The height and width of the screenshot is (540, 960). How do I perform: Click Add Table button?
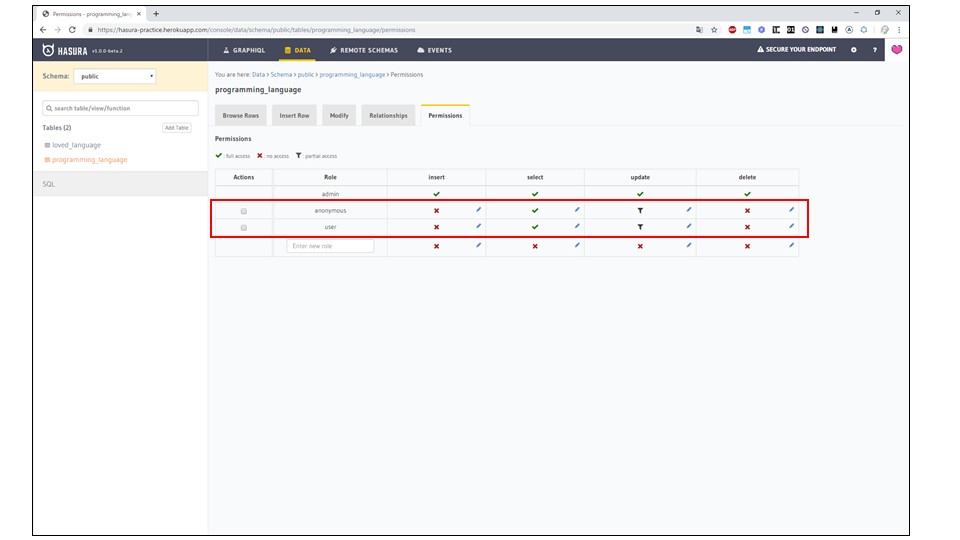(x=176, y=127)
